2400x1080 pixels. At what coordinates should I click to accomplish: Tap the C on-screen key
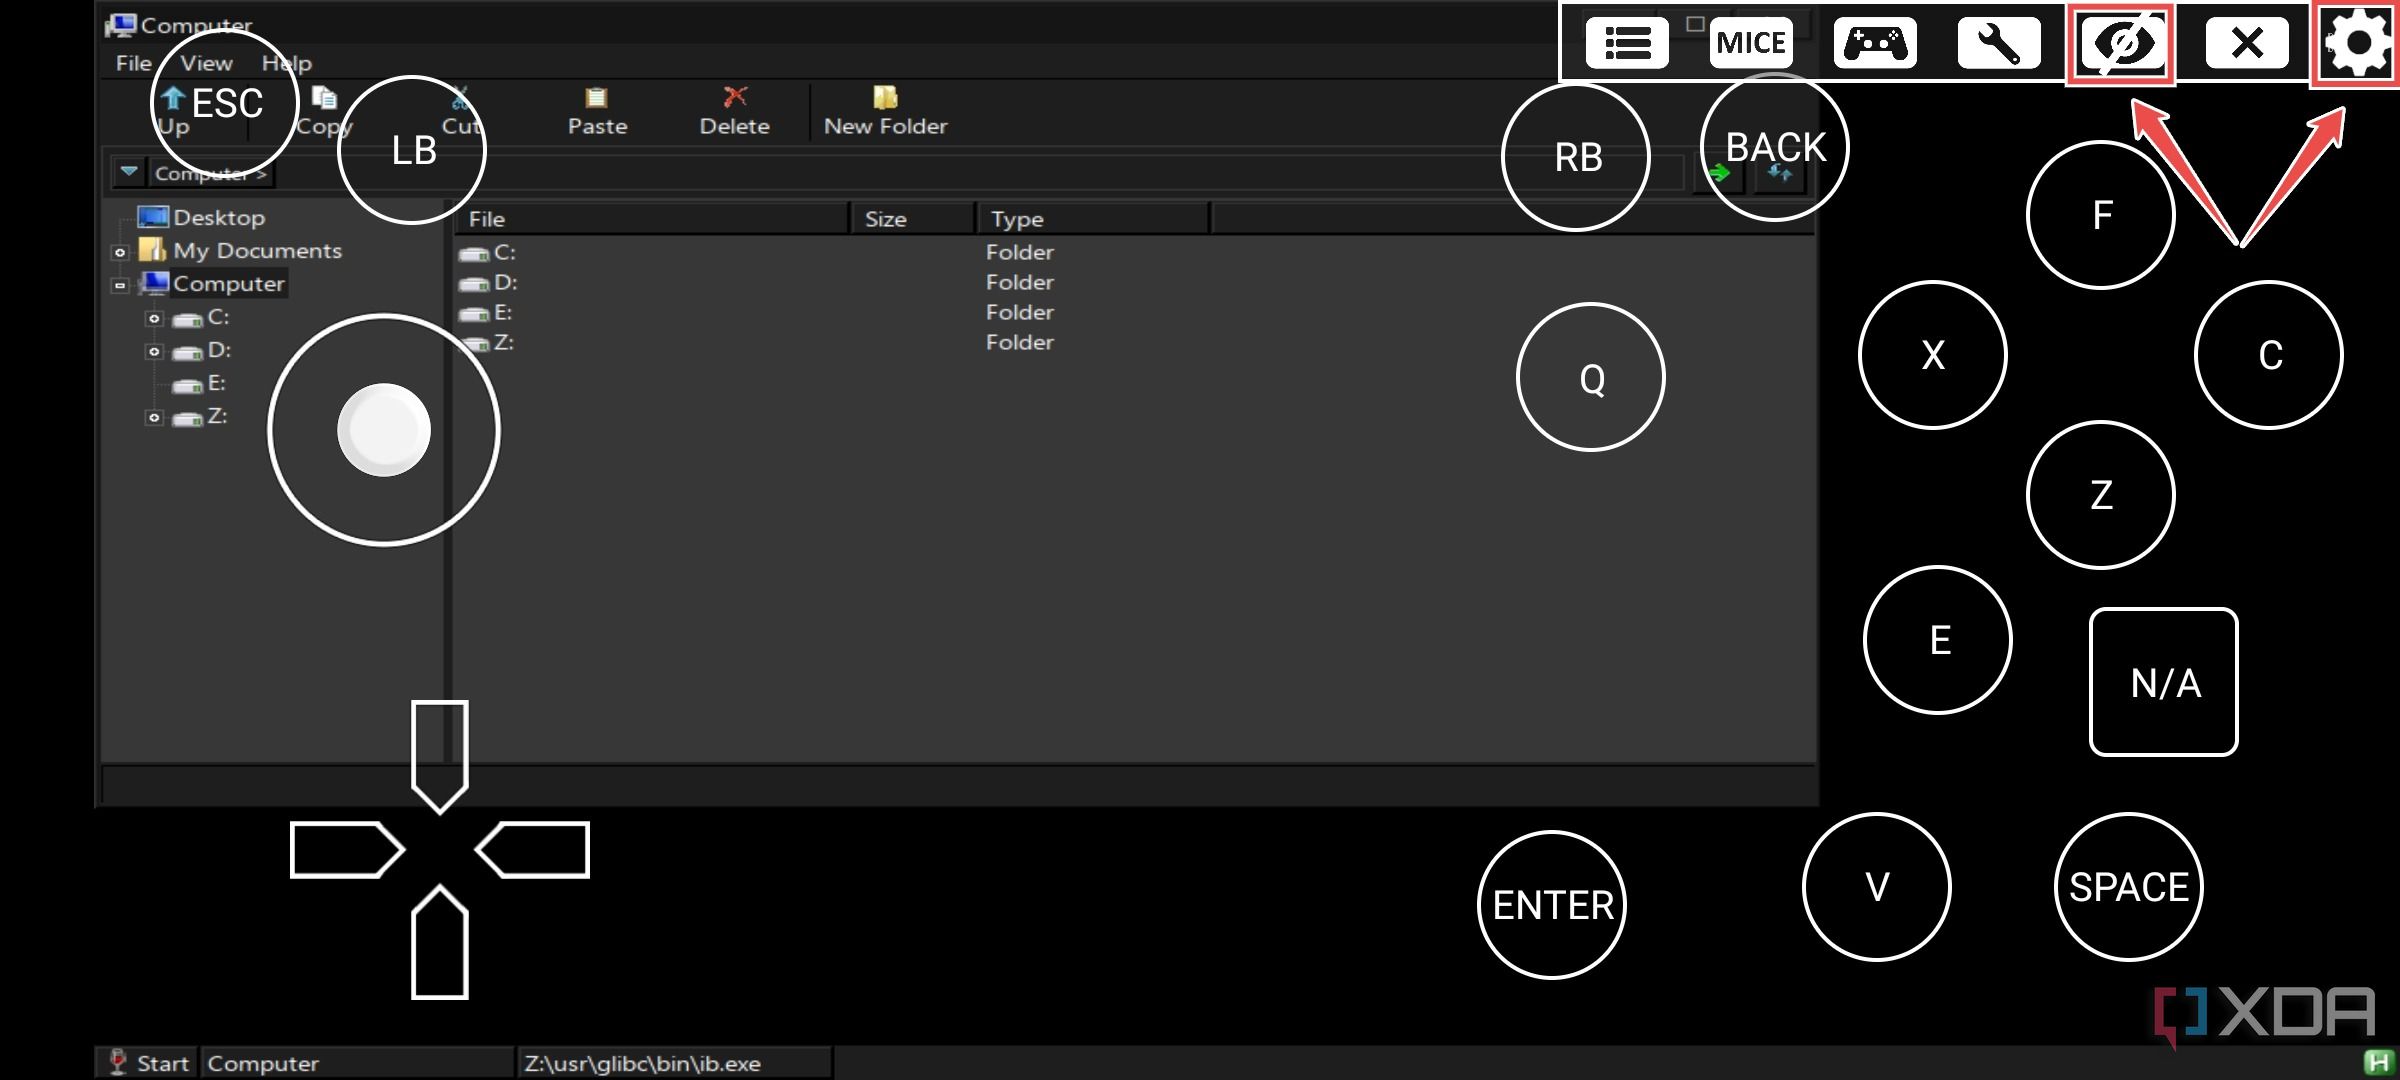(2269, 355)
